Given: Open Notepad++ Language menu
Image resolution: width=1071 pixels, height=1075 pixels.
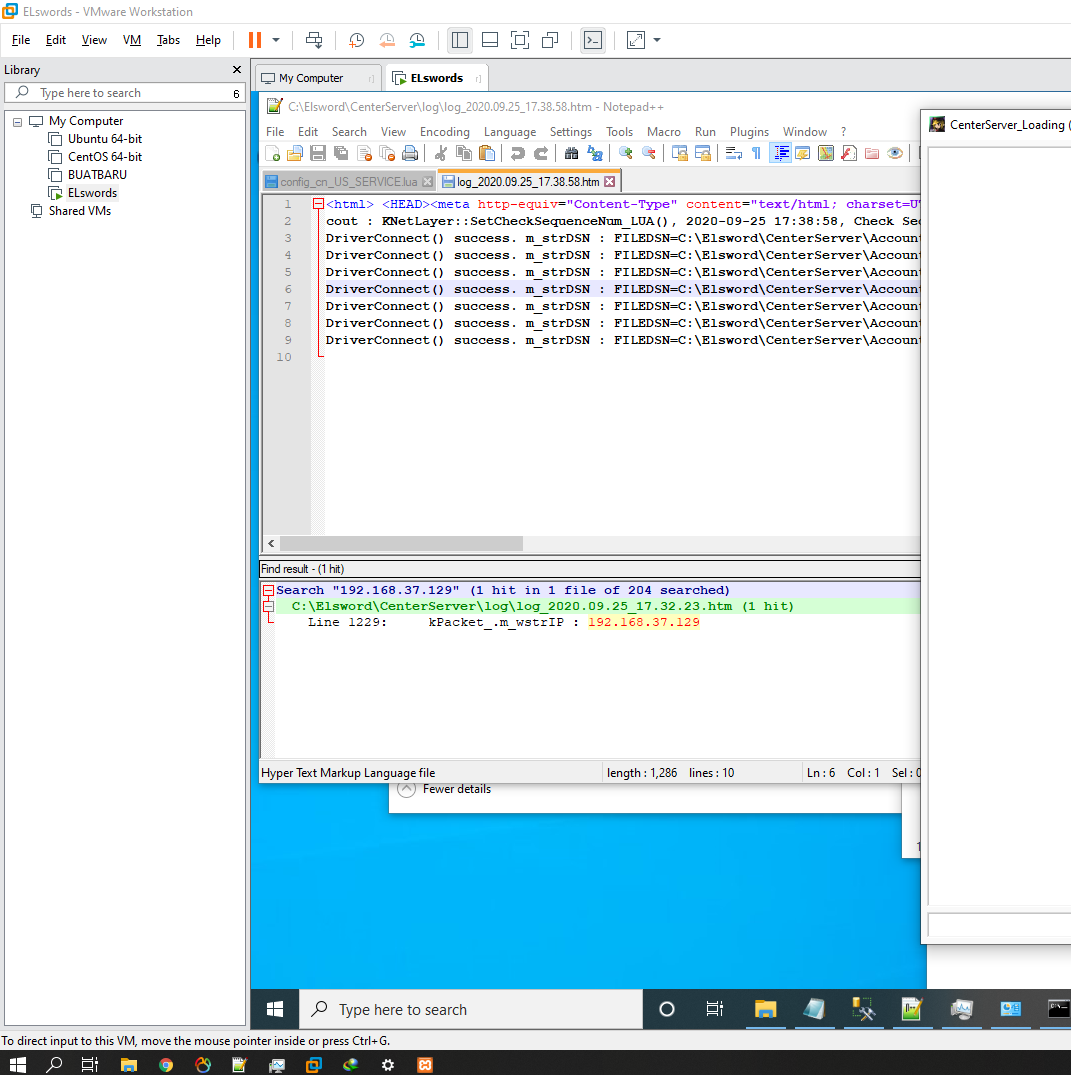Looking at the screenshot, I should point(509,132).
